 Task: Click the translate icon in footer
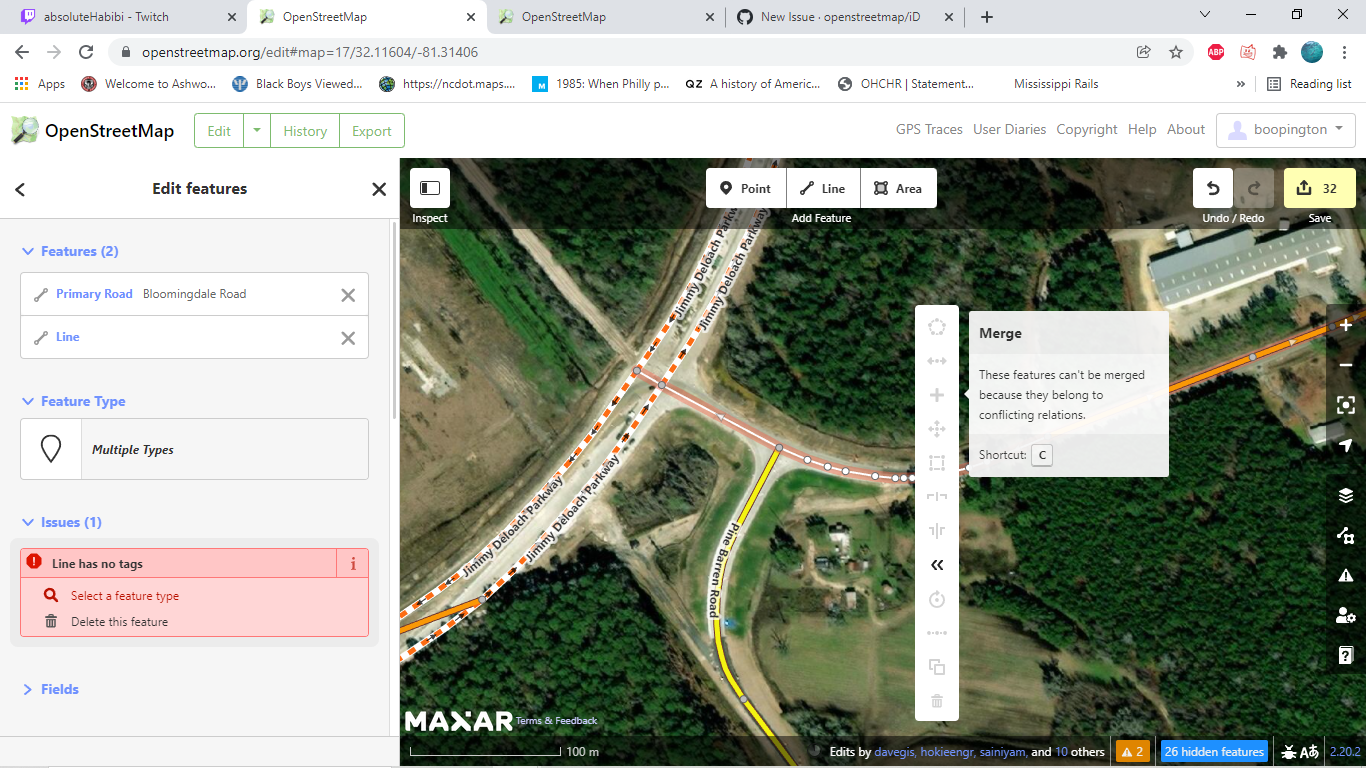[x=1309, y=752]
